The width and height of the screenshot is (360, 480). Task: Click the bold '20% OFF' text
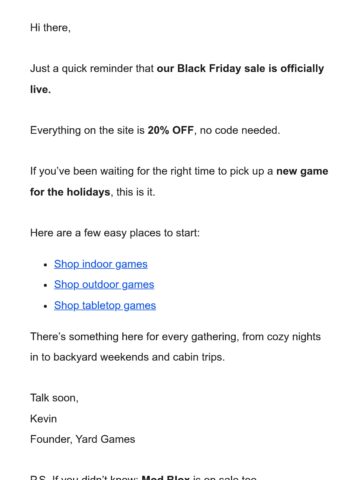(x=170, y=130)
